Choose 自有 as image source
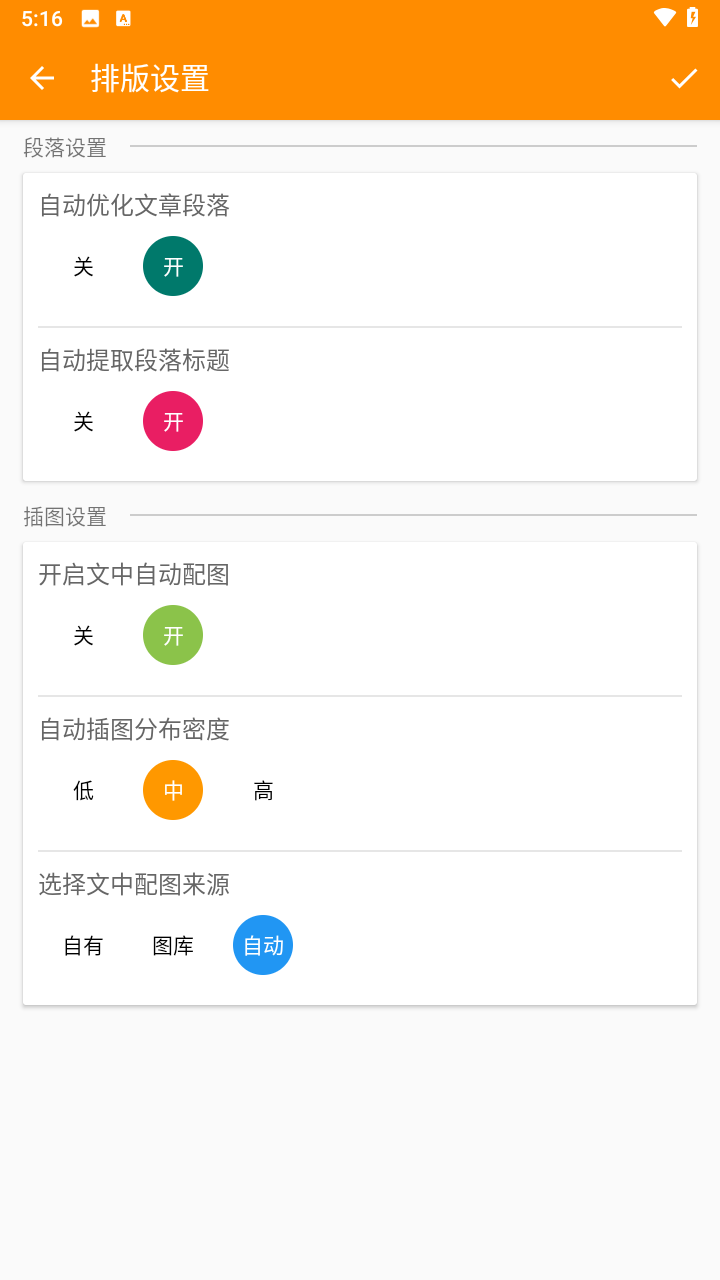This screenshot has width=720, height=1280. (83, 946)
